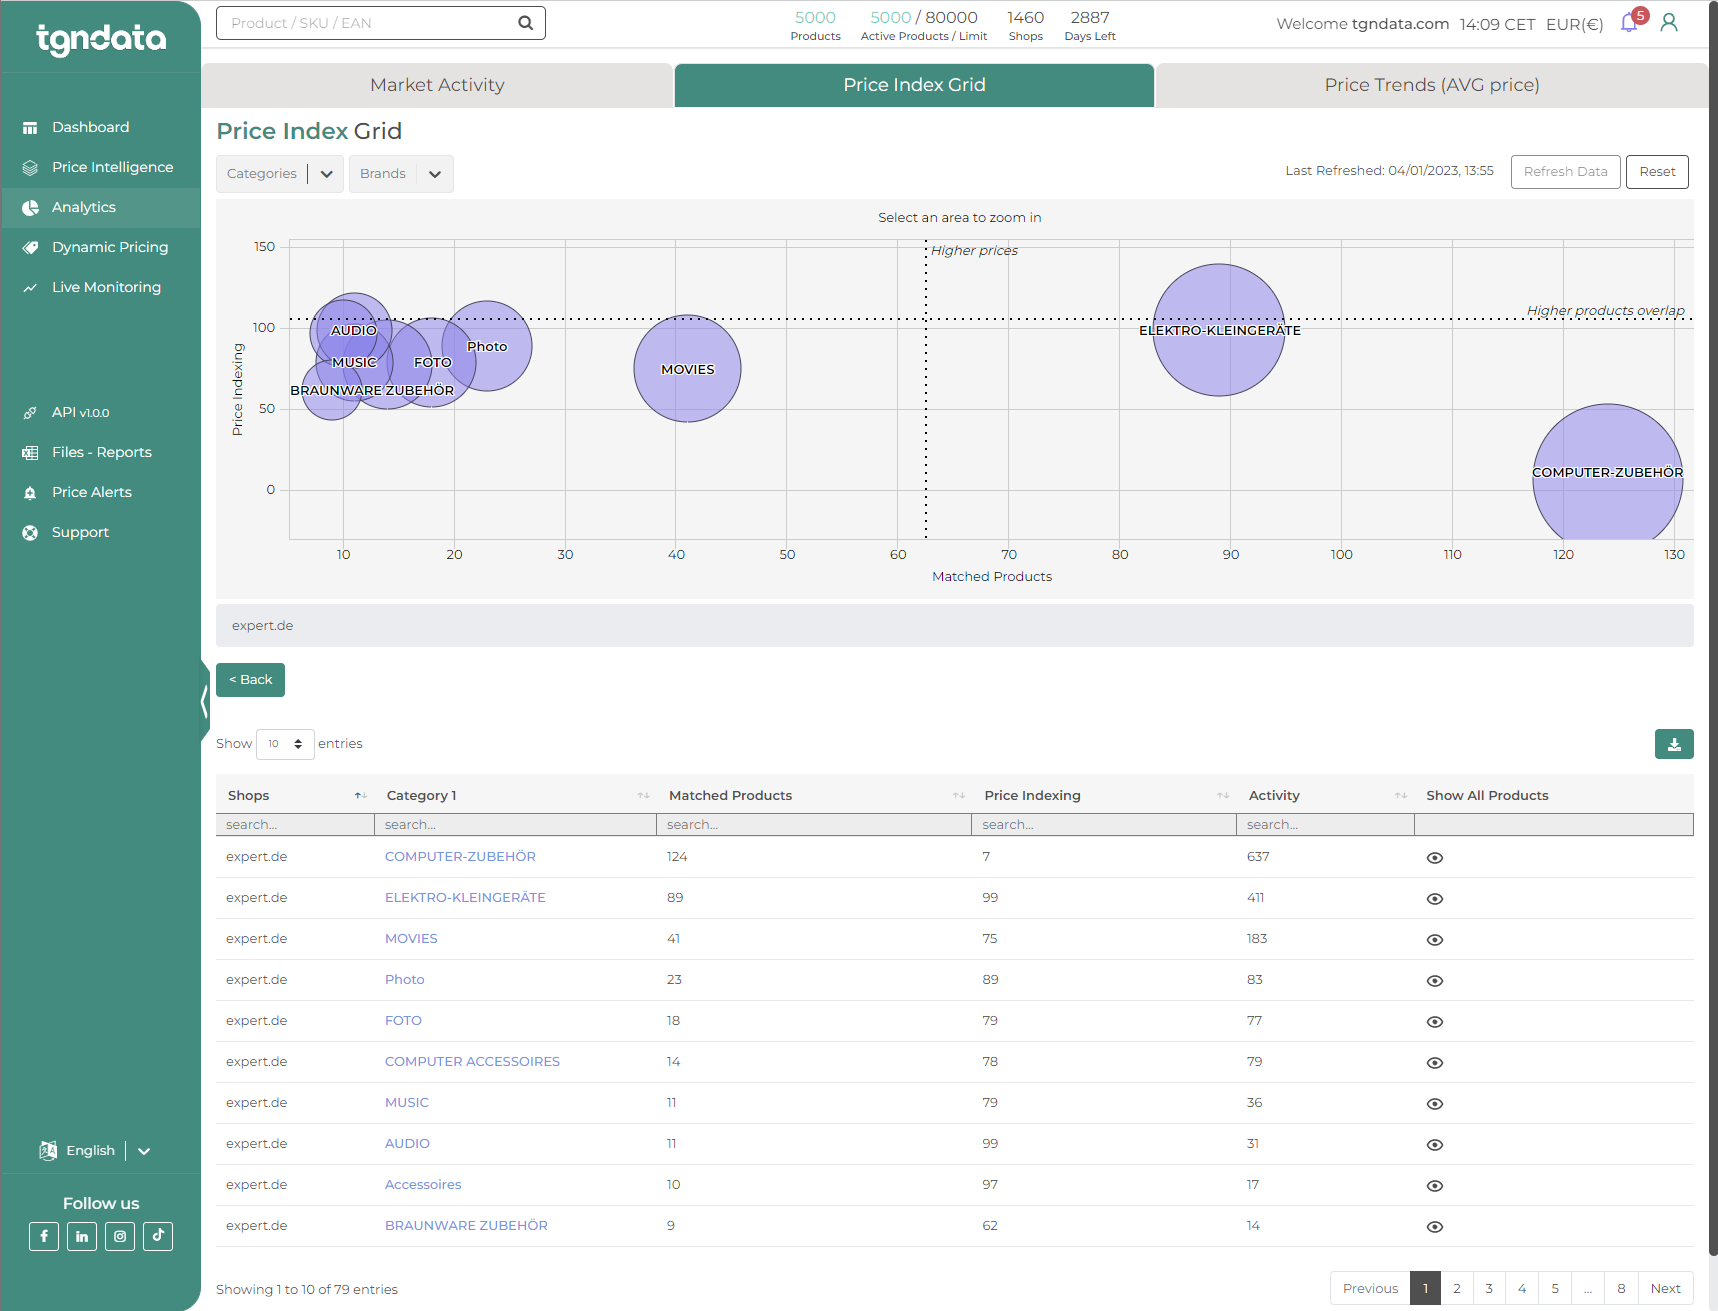Click the Reset button

click(1657, 172)
